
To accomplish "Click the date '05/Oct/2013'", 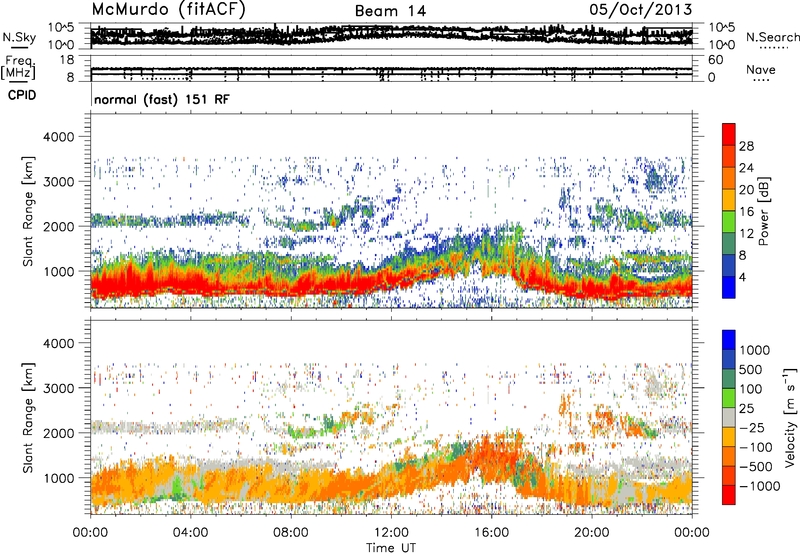I will coord(641,10).
